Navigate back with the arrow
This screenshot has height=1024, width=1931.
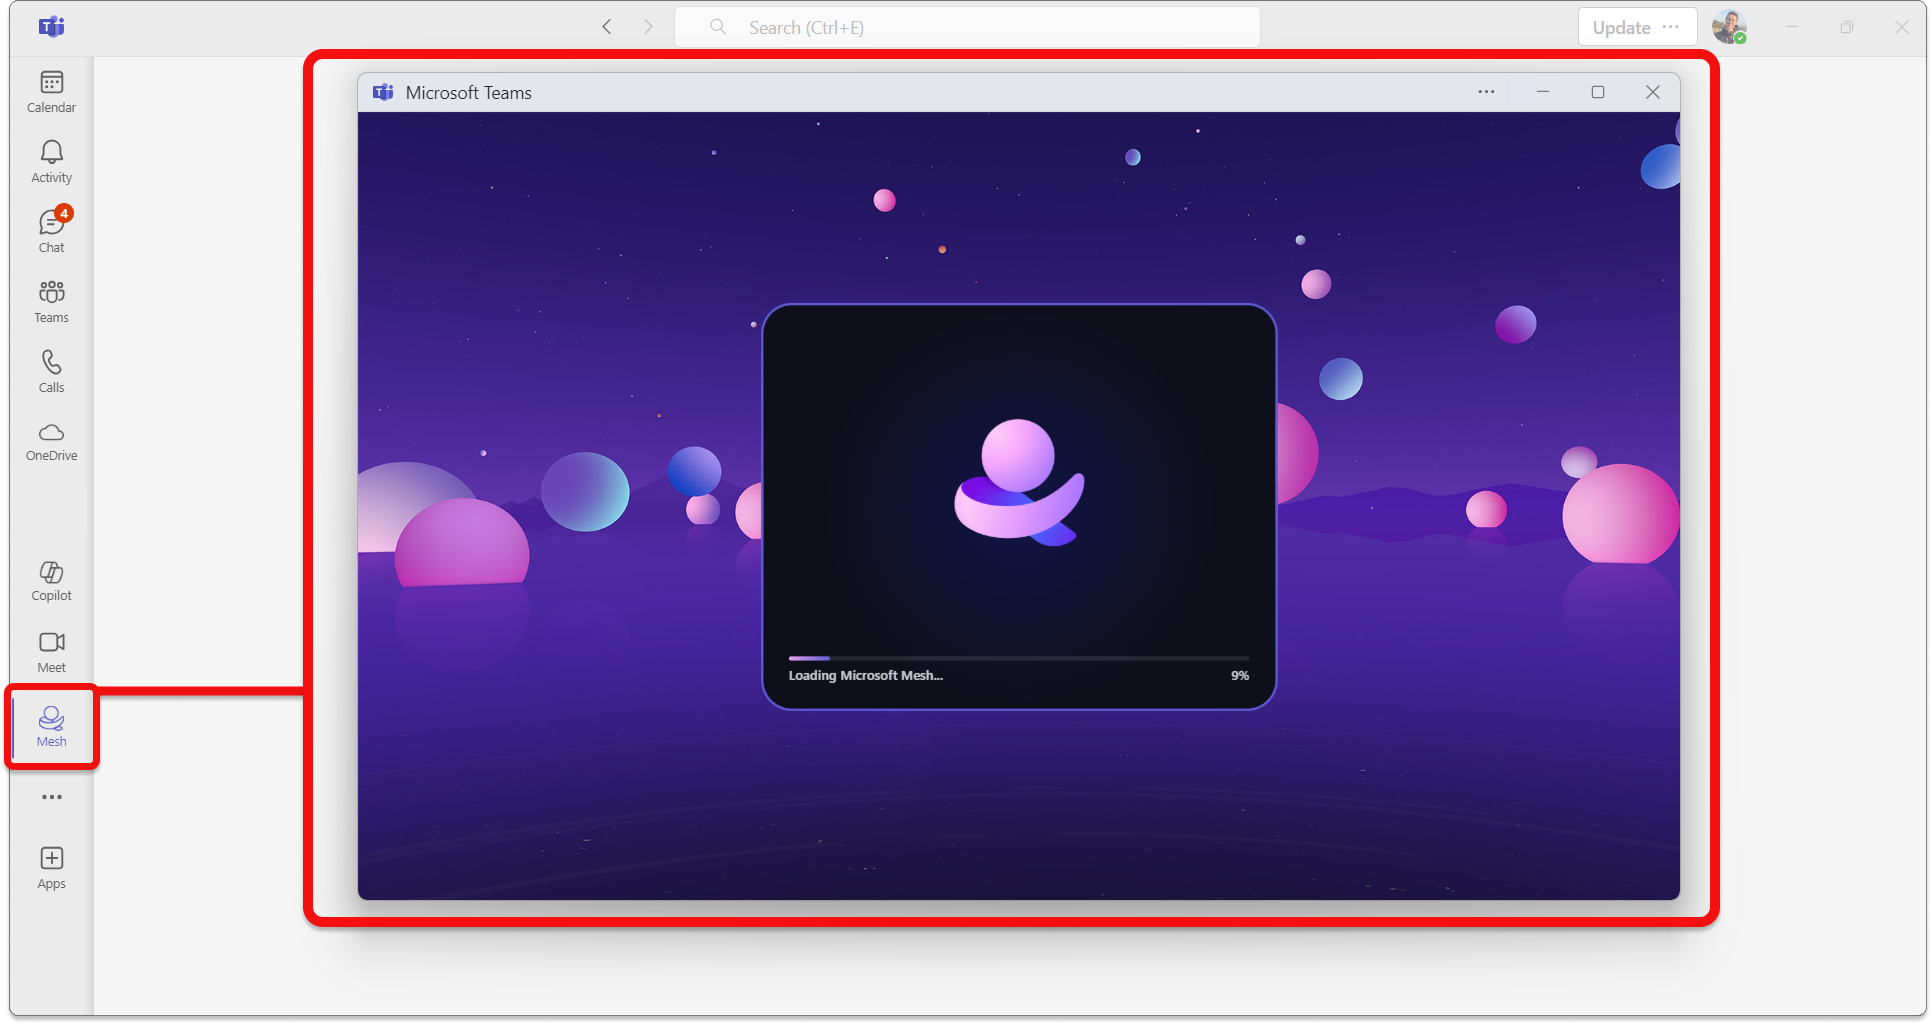coord(606,27)
